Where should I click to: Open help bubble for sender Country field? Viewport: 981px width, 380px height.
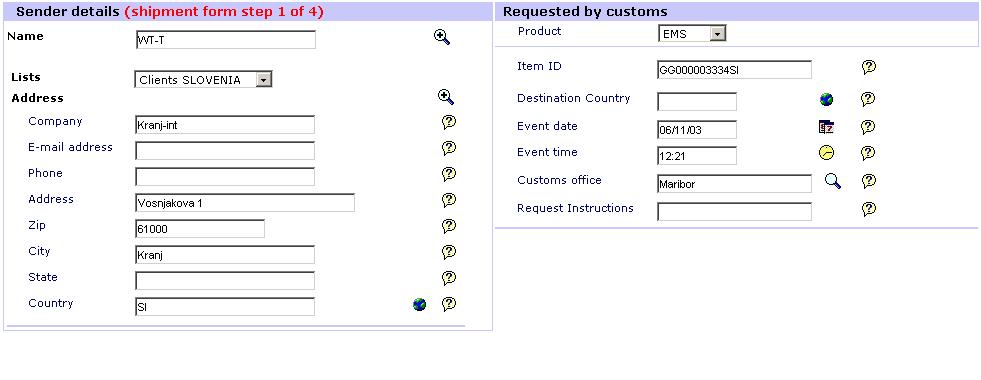click(449, 304)
